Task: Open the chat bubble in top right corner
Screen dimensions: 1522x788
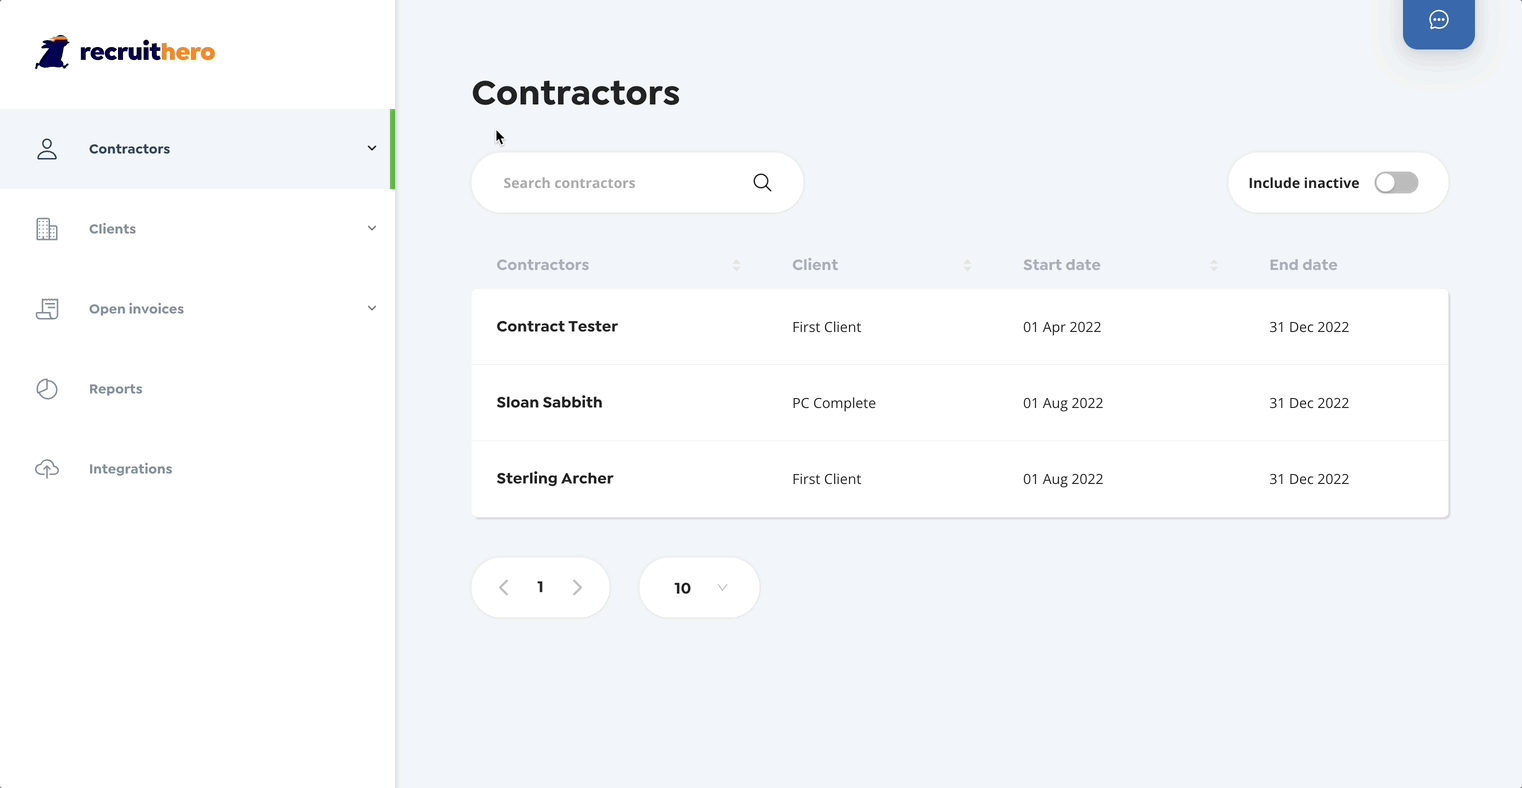Action: pyautogui.click(x=1438, y=21)
